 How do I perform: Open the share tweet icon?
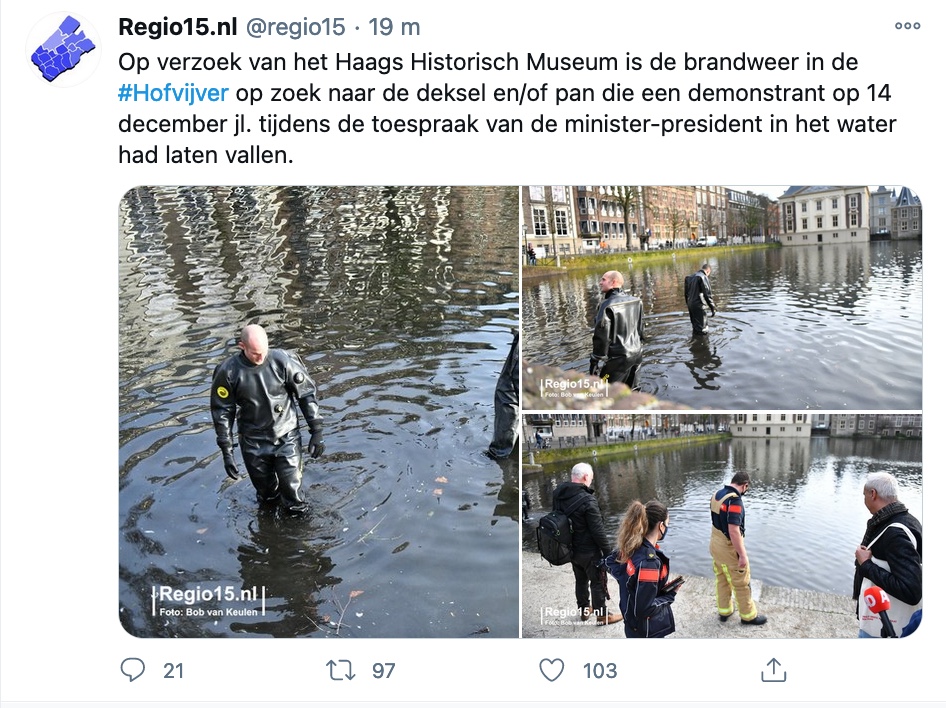[774, 670]
